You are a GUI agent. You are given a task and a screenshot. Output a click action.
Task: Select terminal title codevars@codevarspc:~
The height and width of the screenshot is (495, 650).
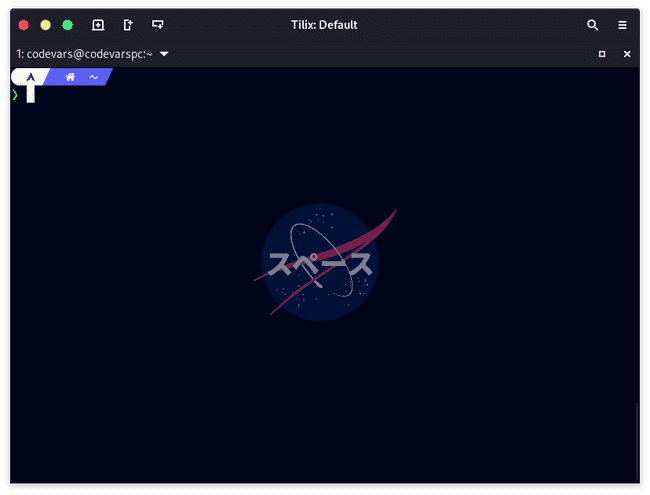(x=84, y=54)
